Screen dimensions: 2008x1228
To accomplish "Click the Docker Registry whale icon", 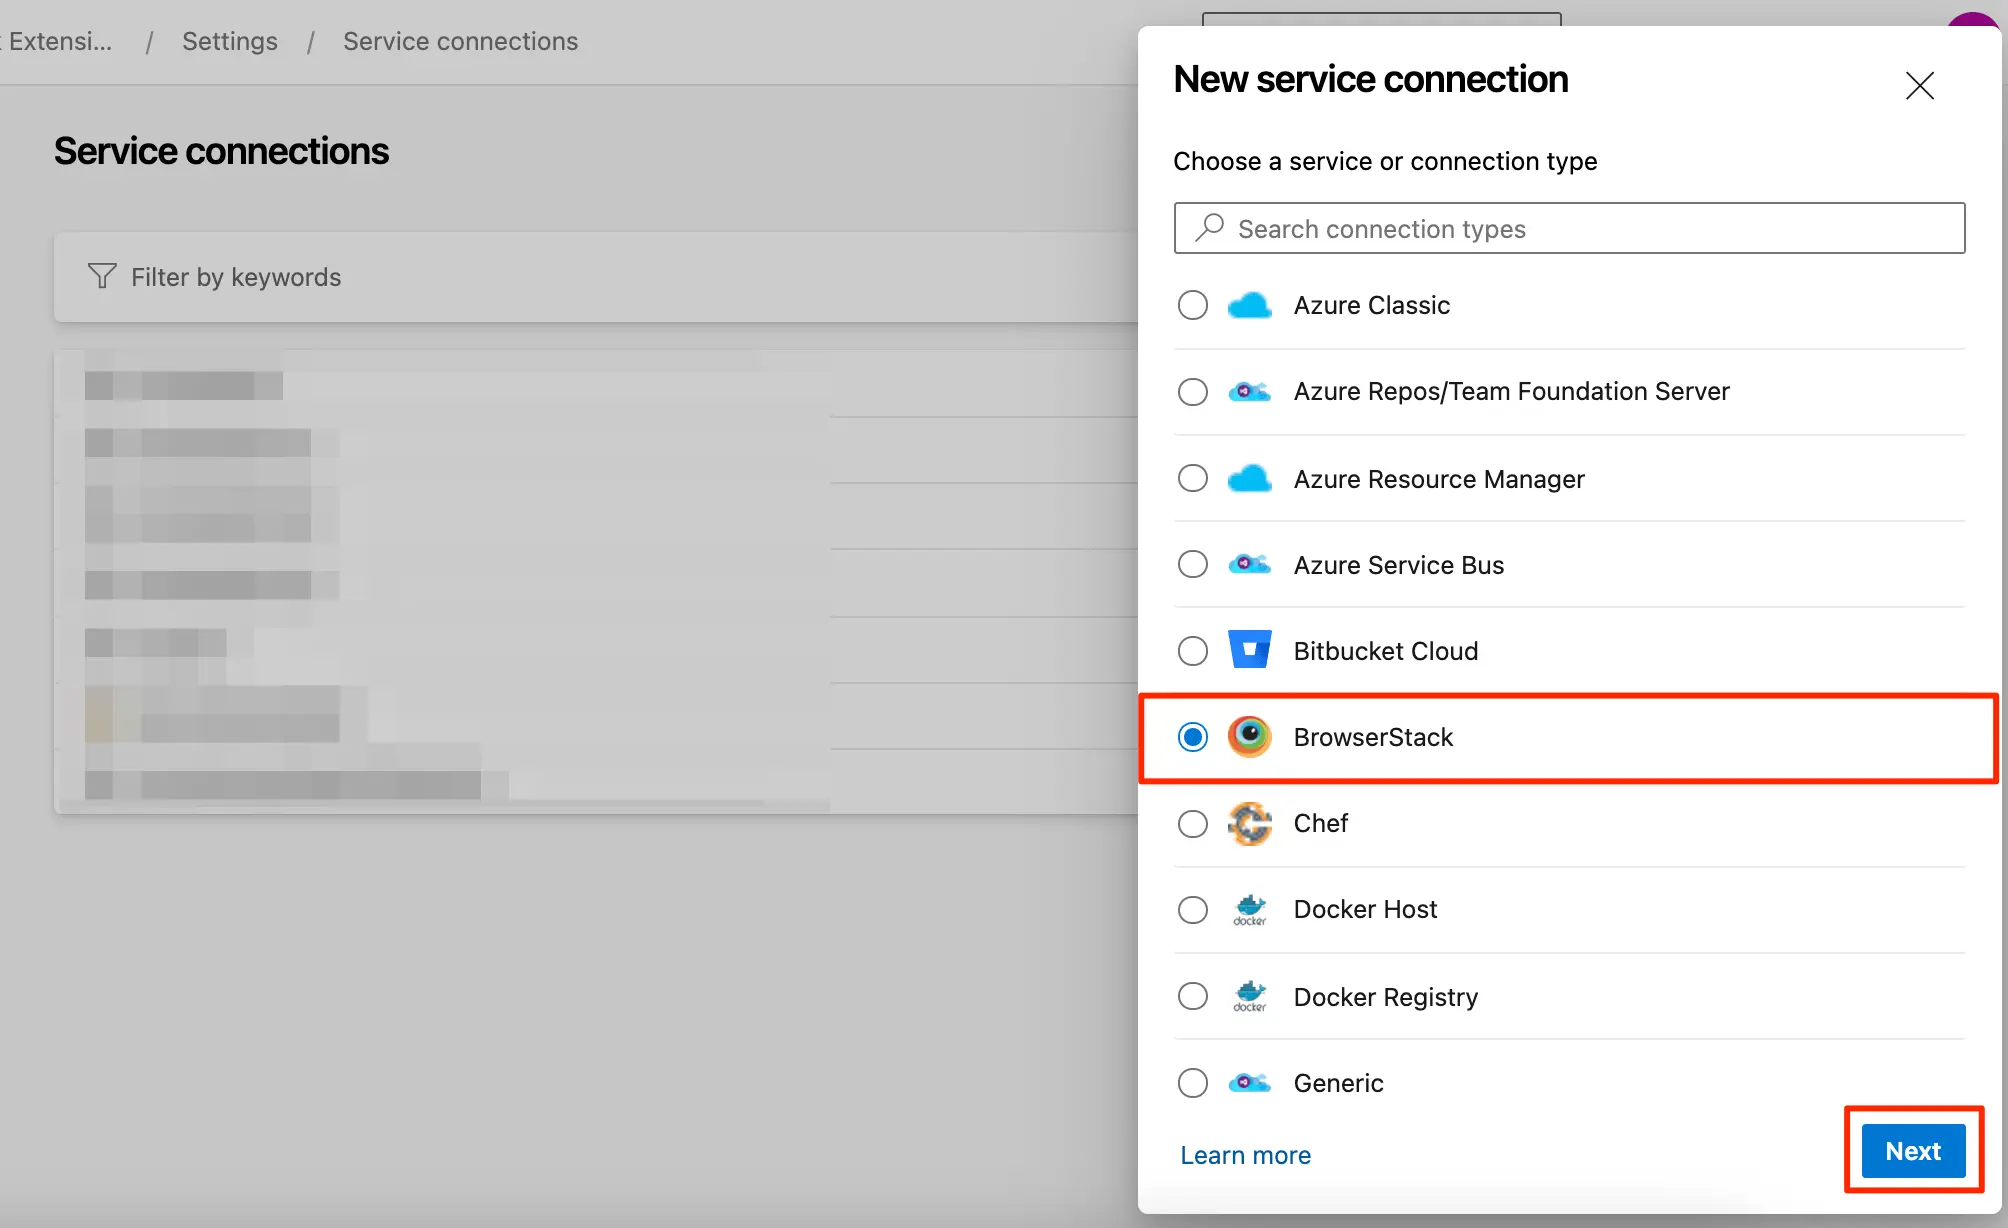I will click(1249, 996).
